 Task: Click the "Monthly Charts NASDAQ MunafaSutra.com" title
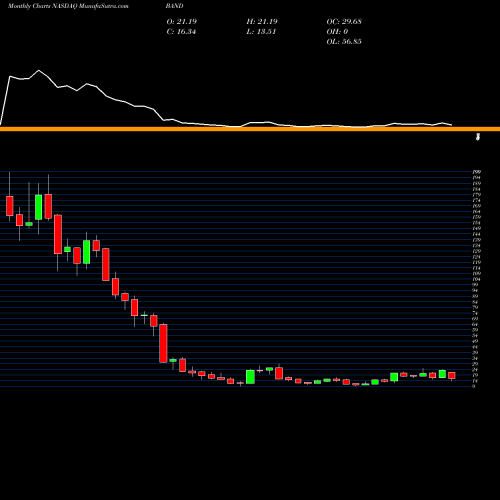click(68, 6)
